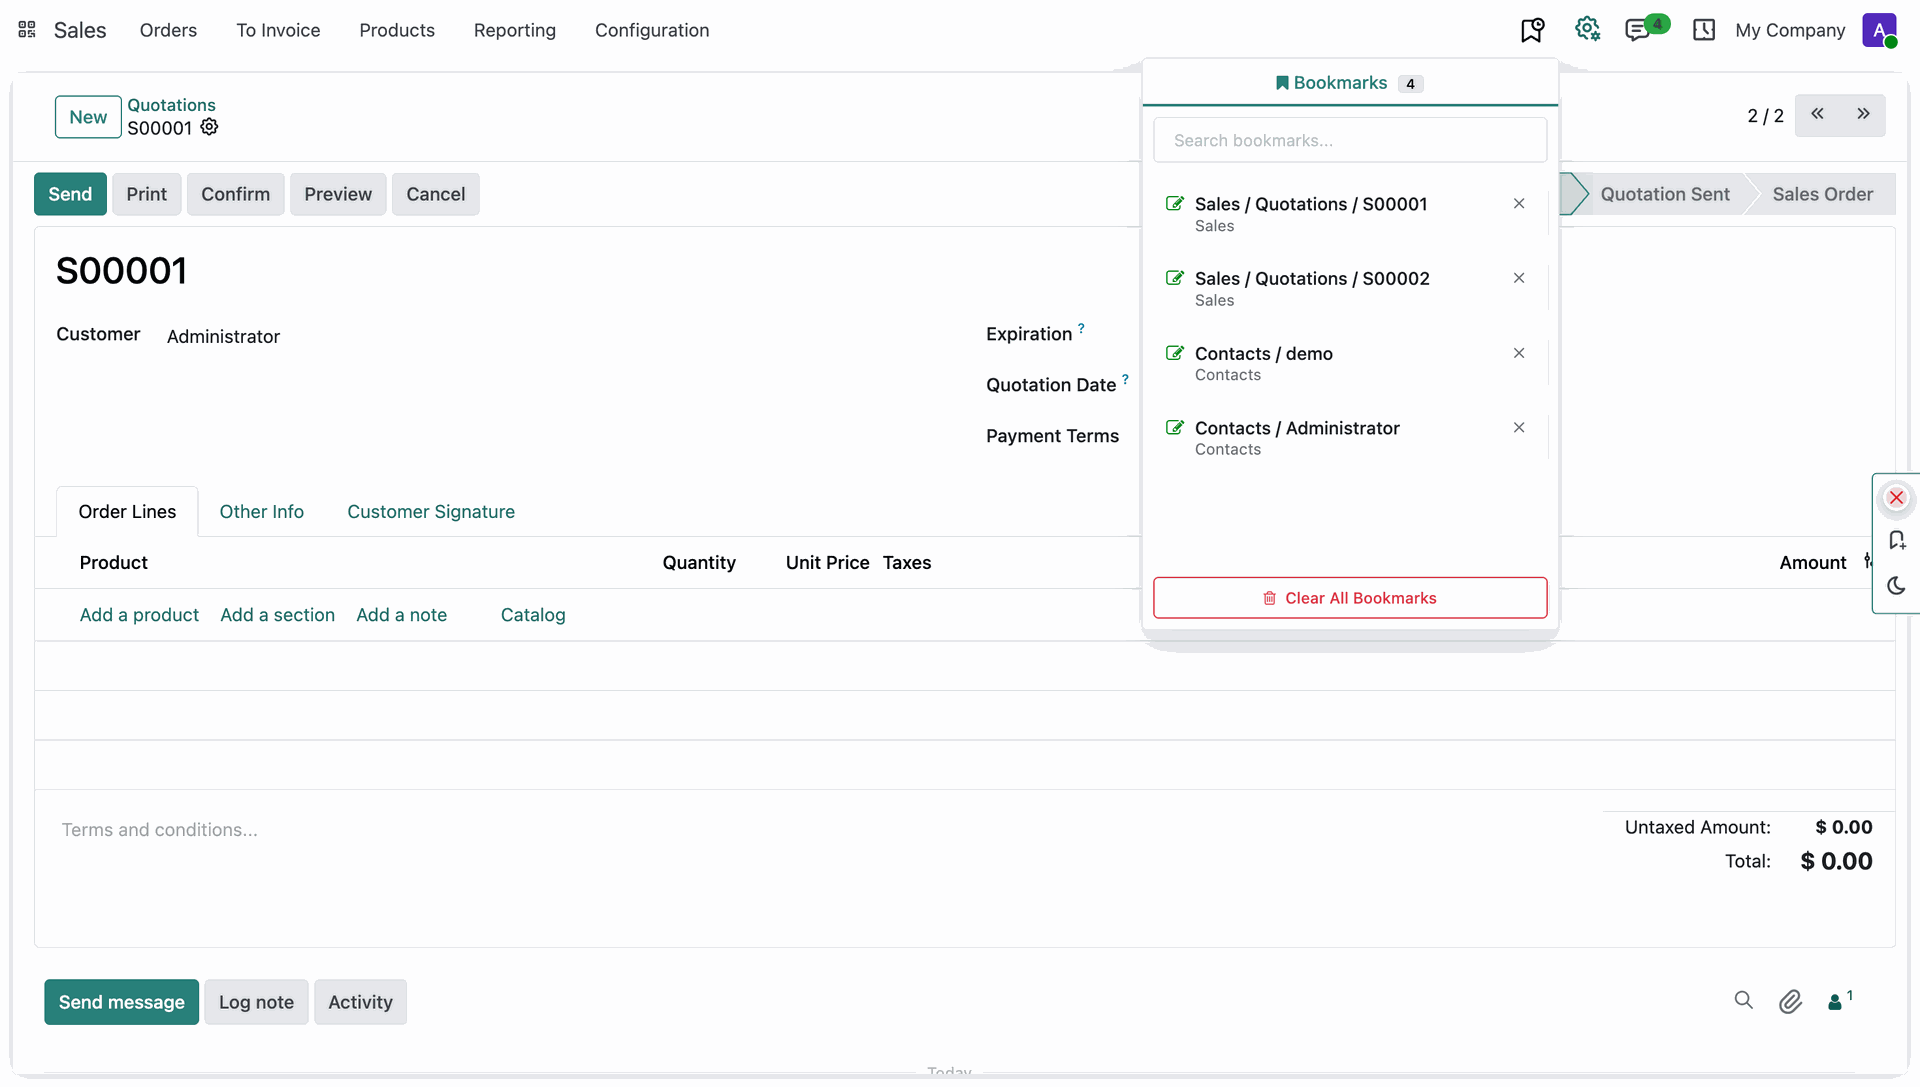Open the Orders menu

click(168, 30)
